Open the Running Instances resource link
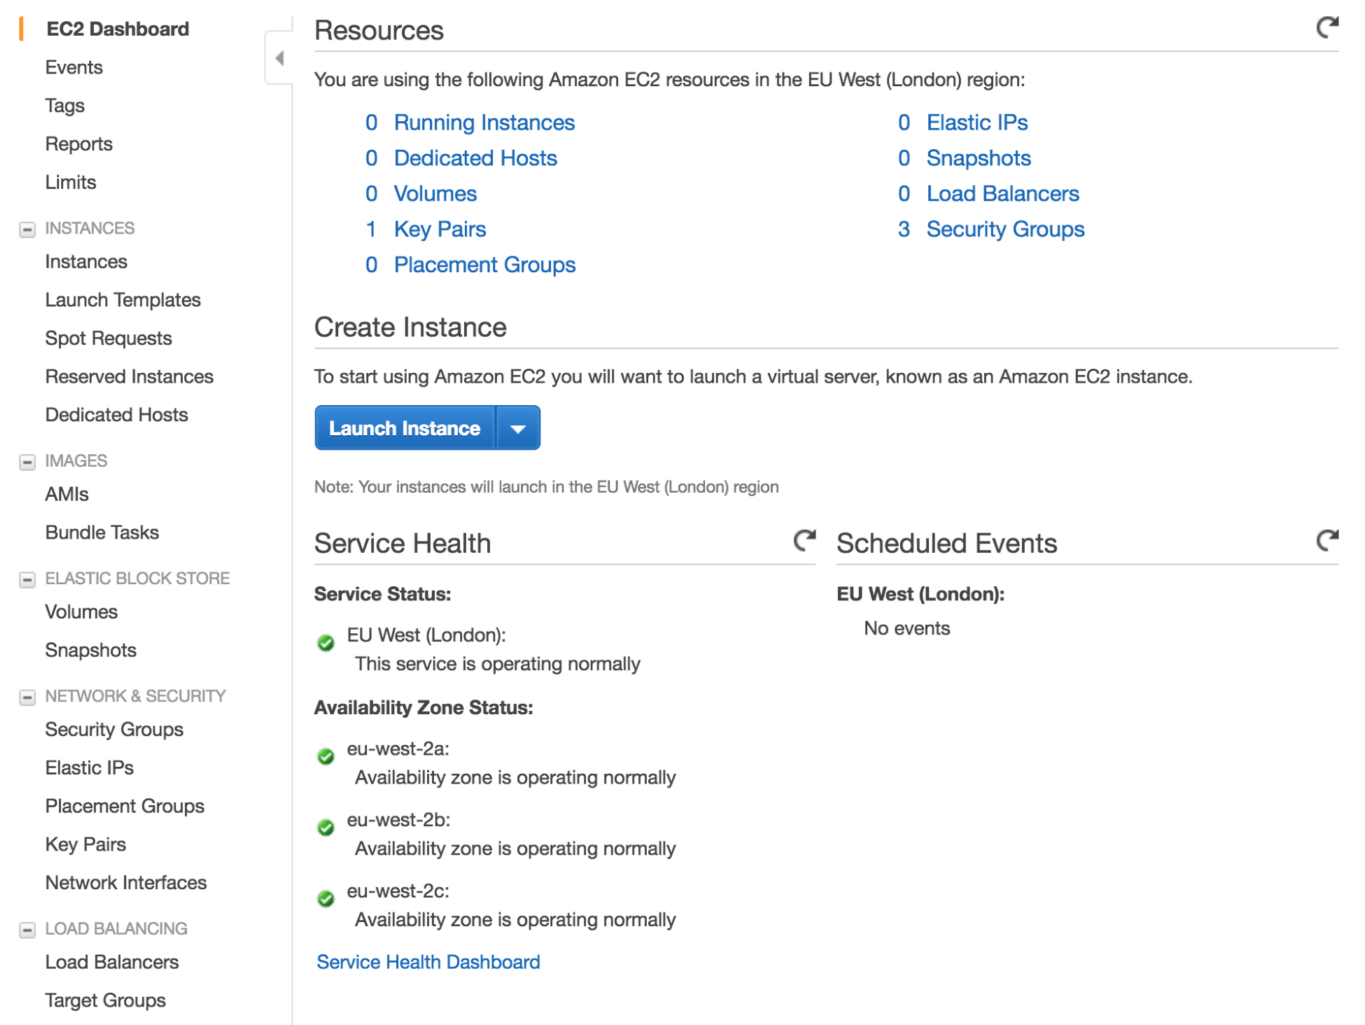The width and height of the screenshot is (1365, 1025). tap(484, 122)
